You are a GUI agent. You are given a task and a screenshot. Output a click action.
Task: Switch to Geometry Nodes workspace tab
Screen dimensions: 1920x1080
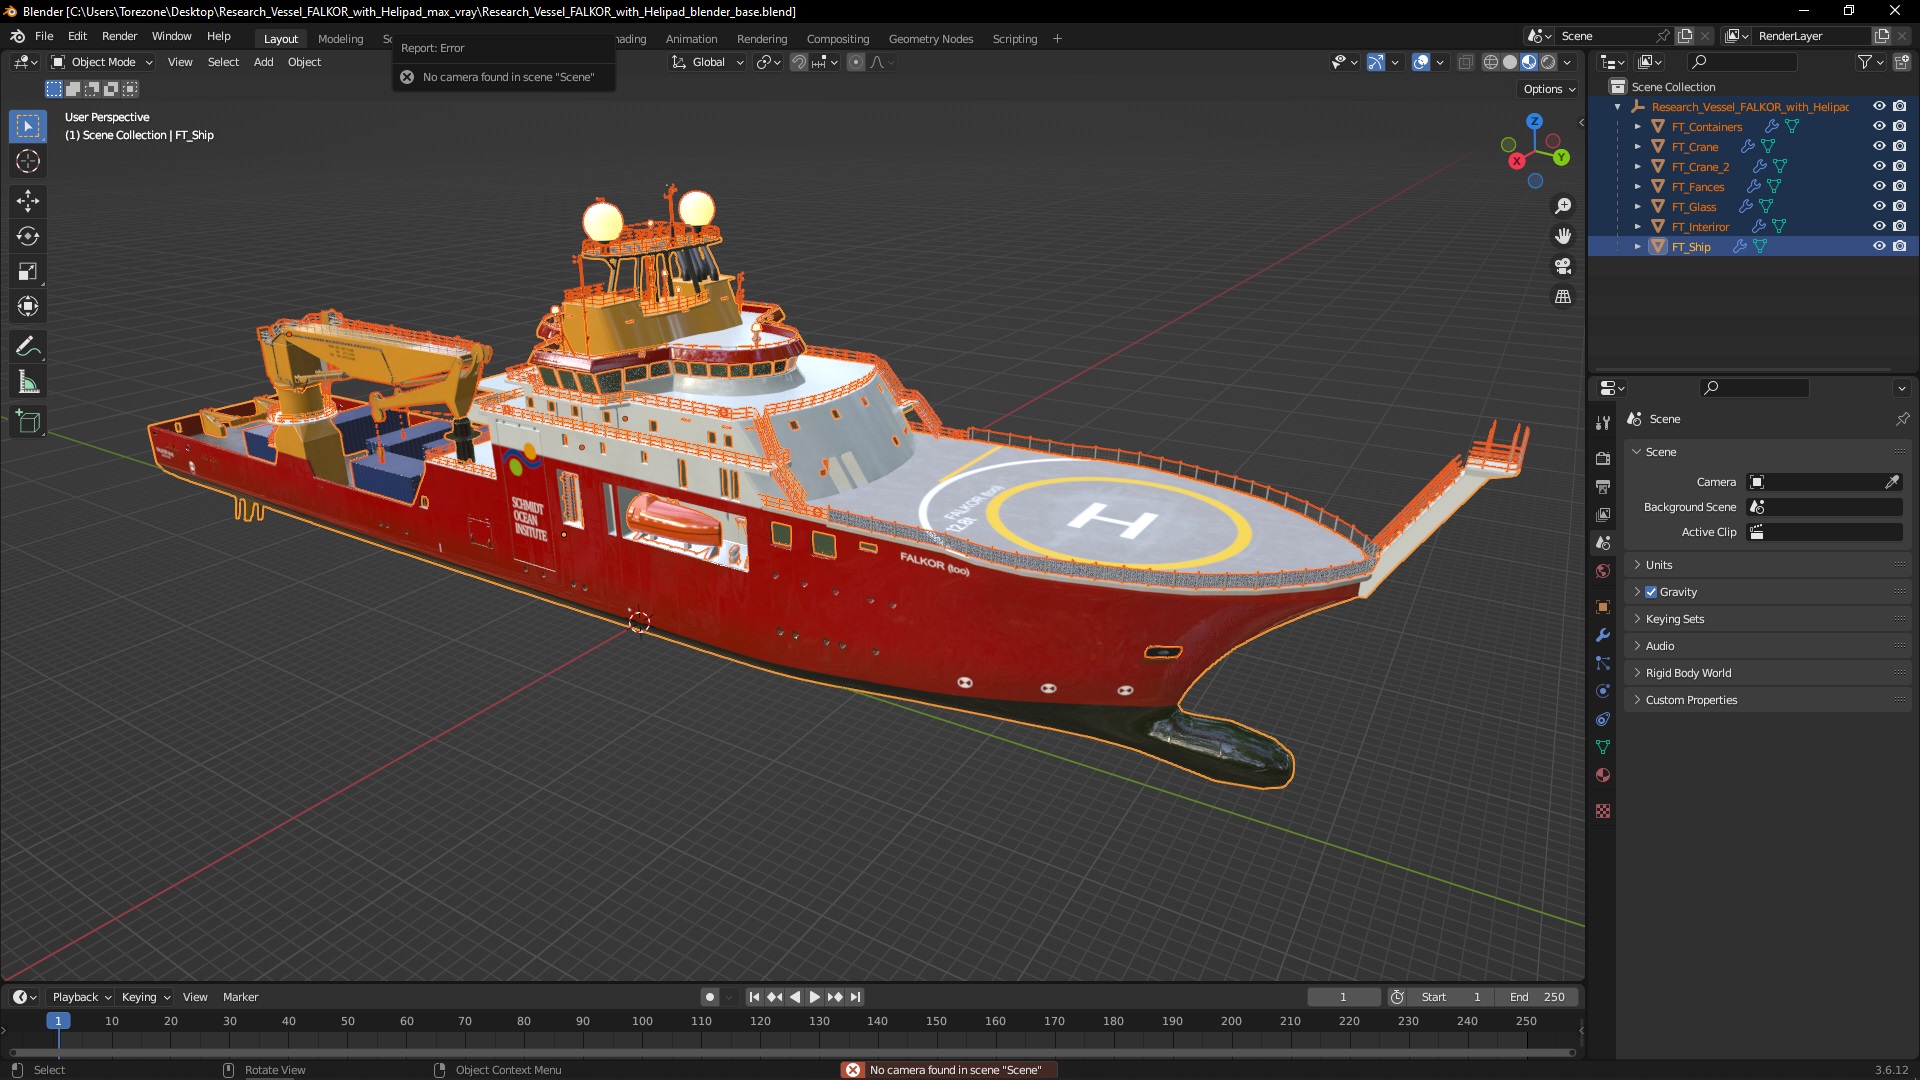pos(930,39)
